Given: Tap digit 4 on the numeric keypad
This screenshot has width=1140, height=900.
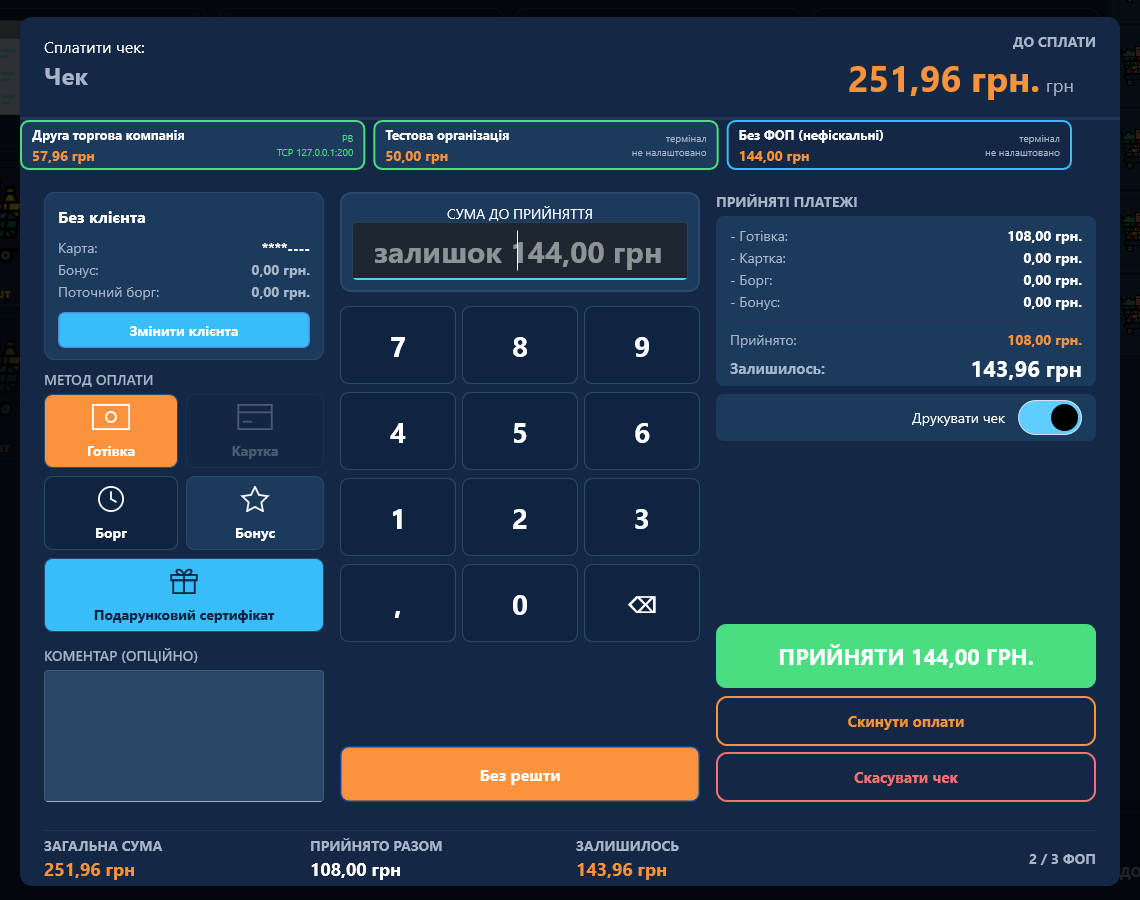Looking at the screenshot, I should point(398,431).
